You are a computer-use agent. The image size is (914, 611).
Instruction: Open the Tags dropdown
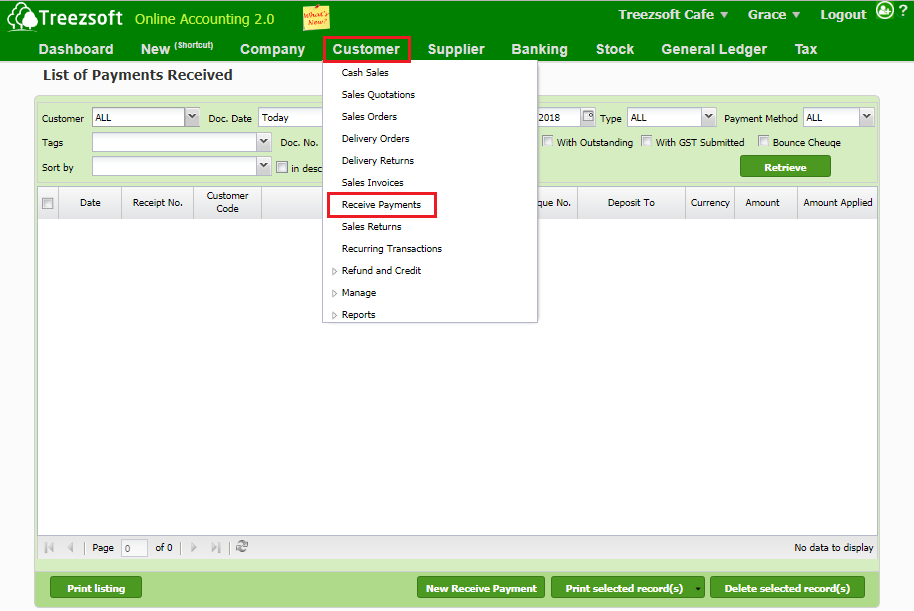click(263, 142)
